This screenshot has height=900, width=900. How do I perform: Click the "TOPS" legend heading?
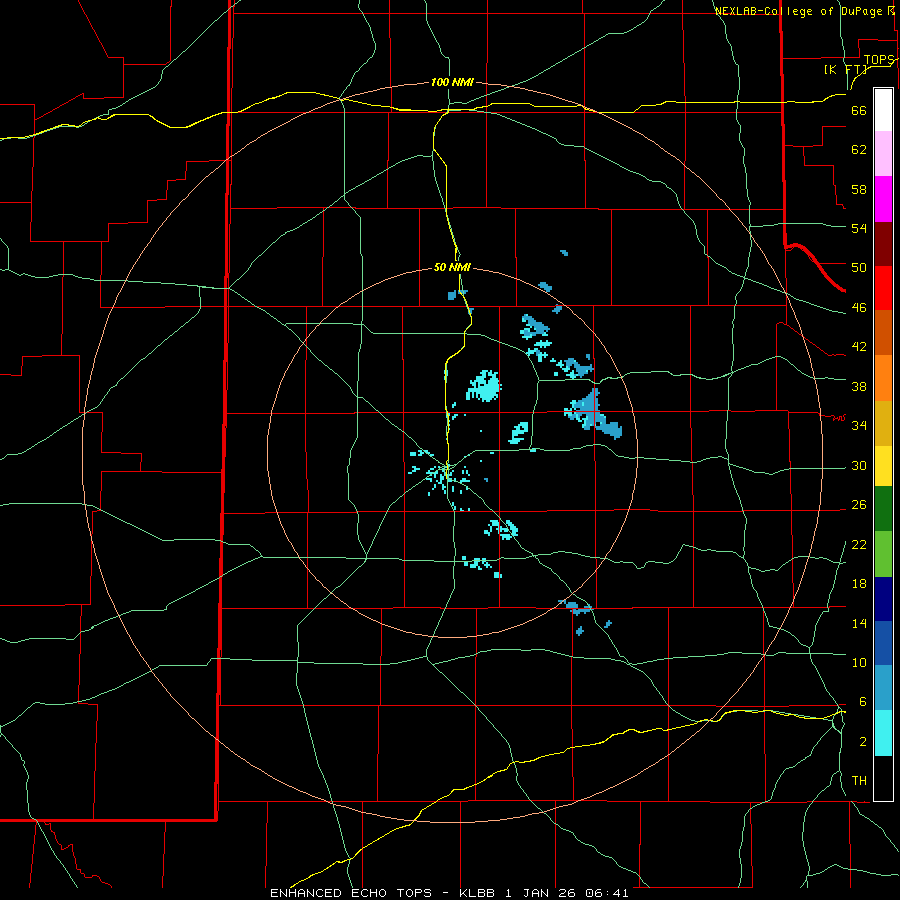(878, 60)
